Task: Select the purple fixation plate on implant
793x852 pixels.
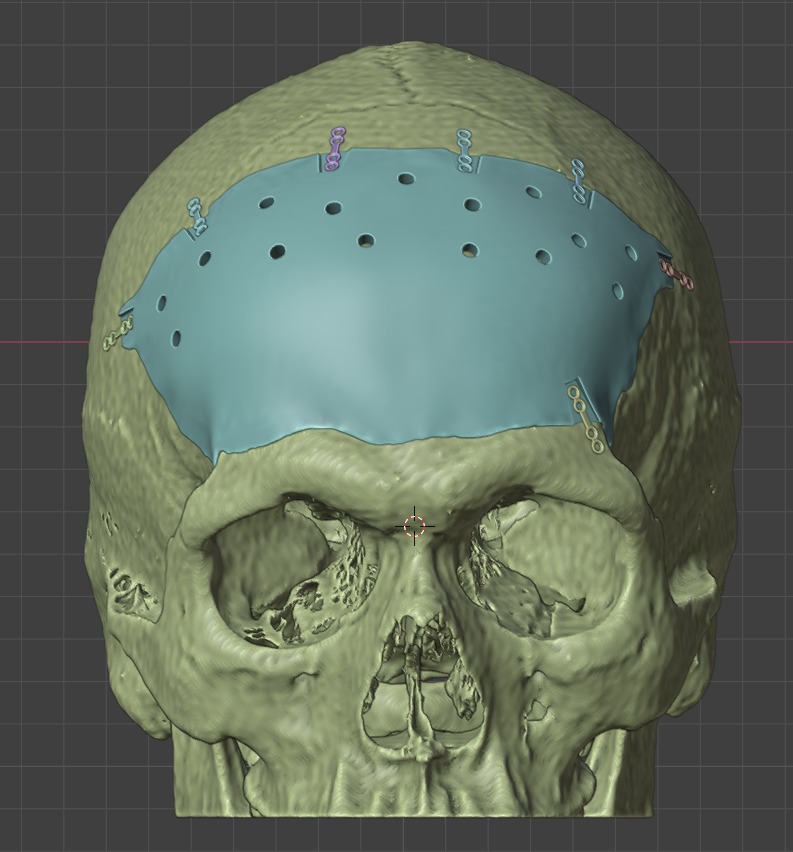Action: (x=334, y=148)
